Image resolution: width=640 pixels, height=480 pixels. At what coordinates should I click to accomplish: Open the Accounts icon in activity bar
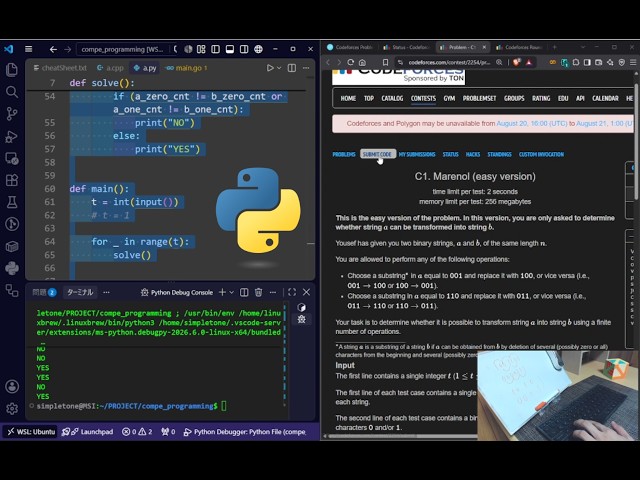coord(12,386)
